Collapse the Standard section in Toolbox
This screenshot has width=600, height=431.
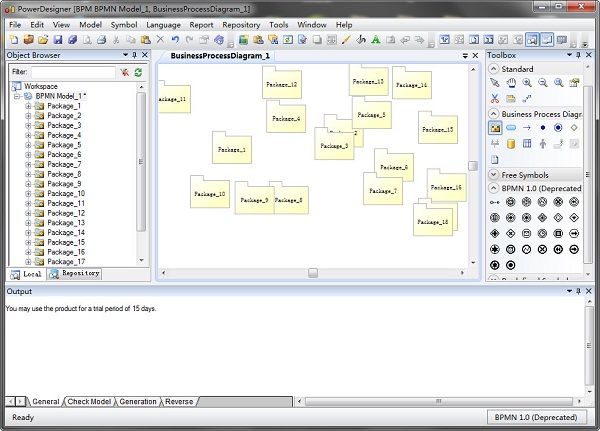click(x=493, y=69)
